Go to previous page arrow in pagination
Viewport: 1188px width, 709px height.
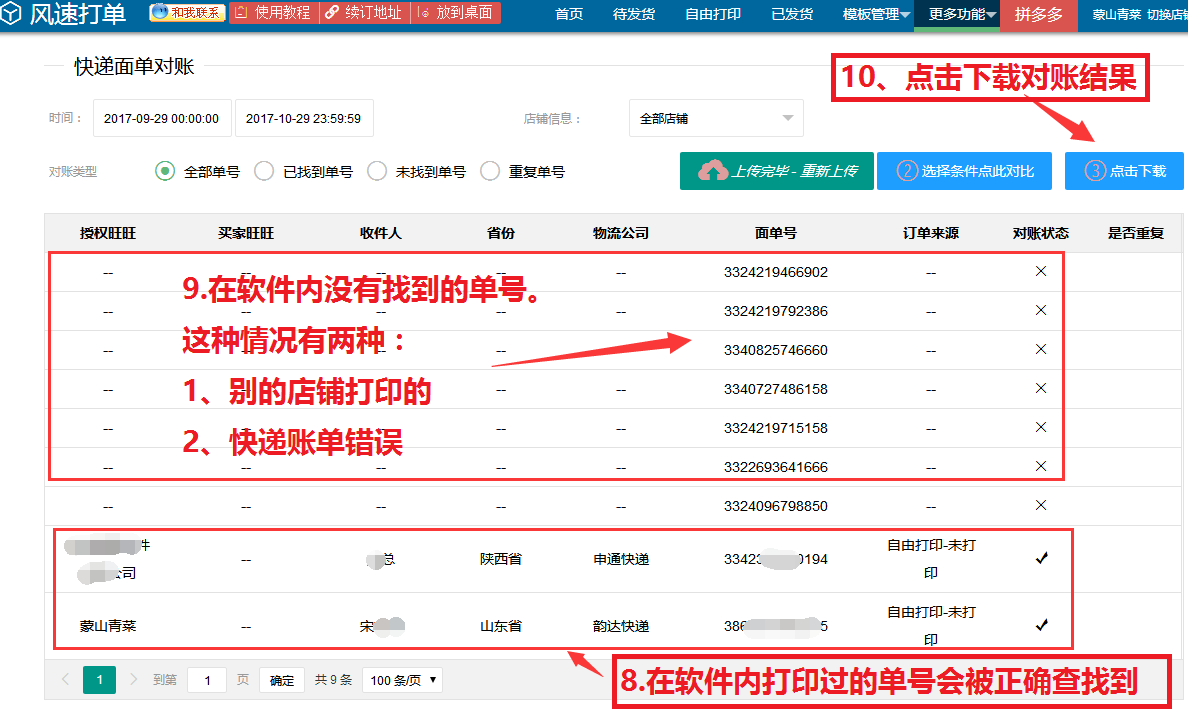[65, 679]
